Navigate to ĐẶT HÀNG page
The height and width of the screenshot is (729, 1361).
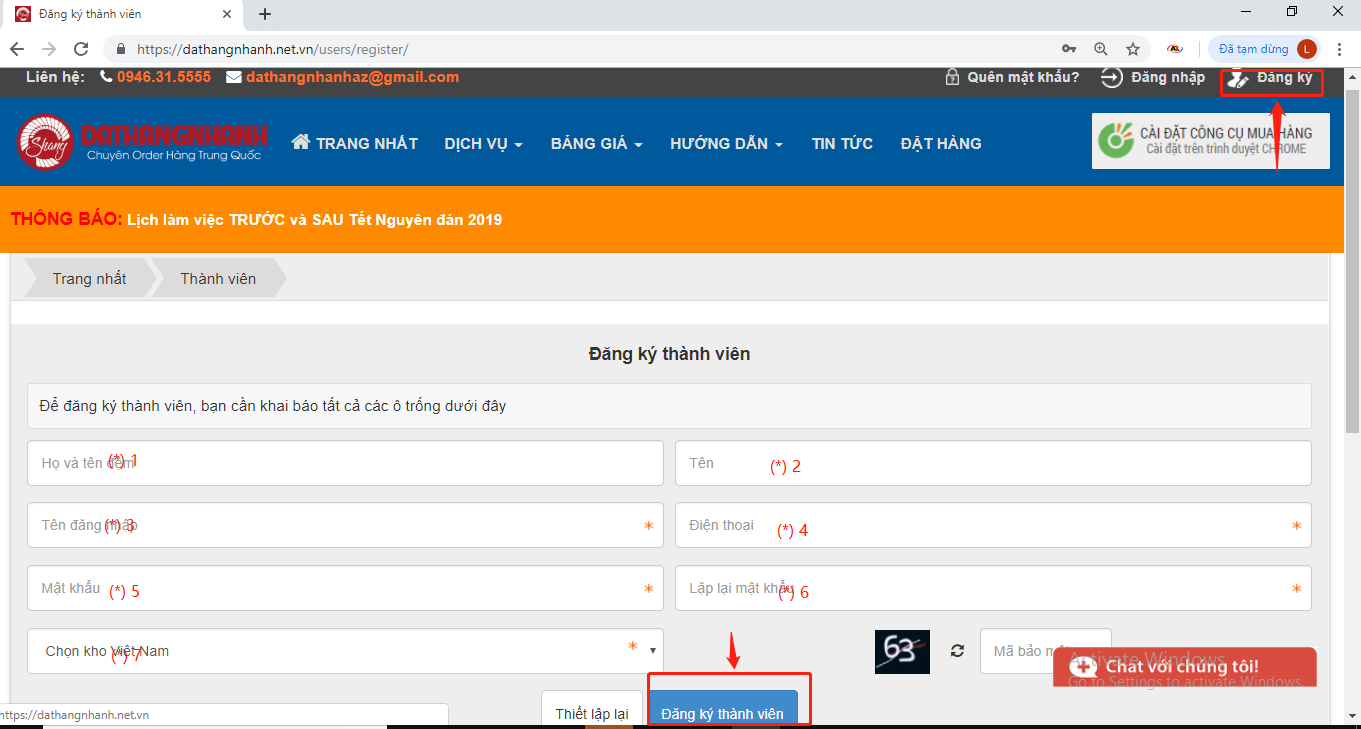point(940,144)
